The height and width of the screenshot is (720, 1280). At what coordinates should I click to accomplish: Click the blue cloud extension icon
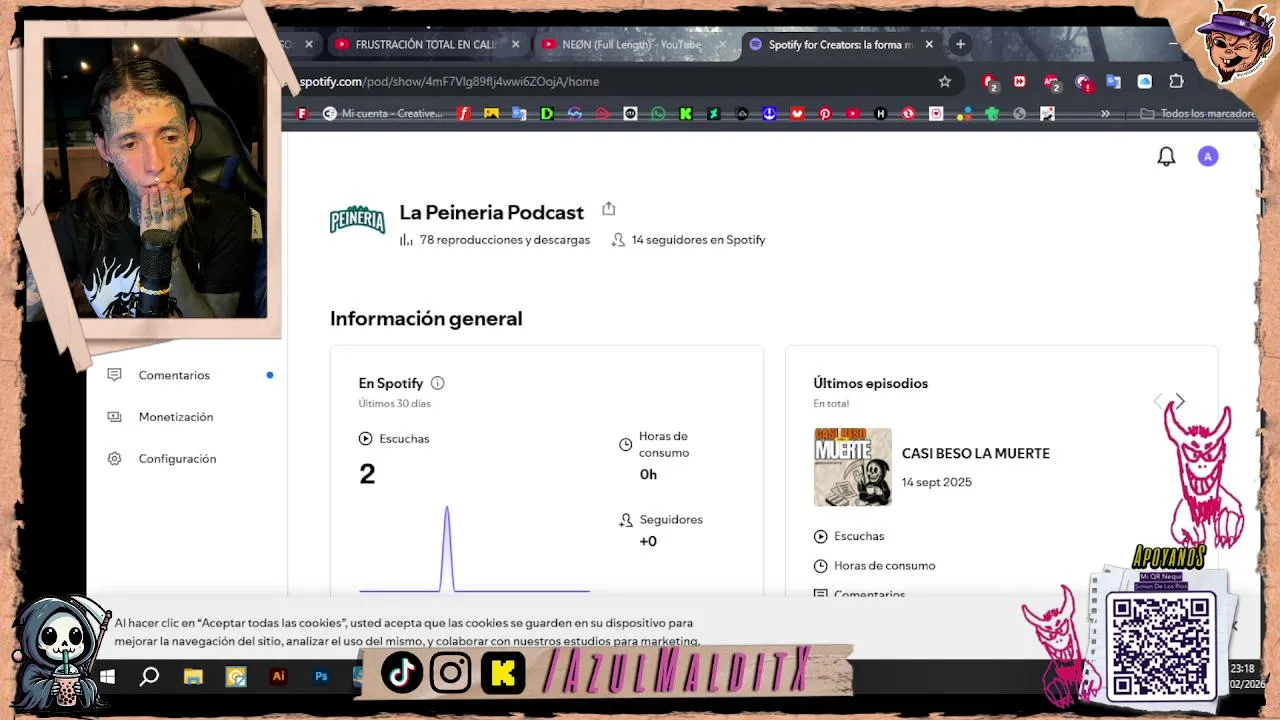1145,81
